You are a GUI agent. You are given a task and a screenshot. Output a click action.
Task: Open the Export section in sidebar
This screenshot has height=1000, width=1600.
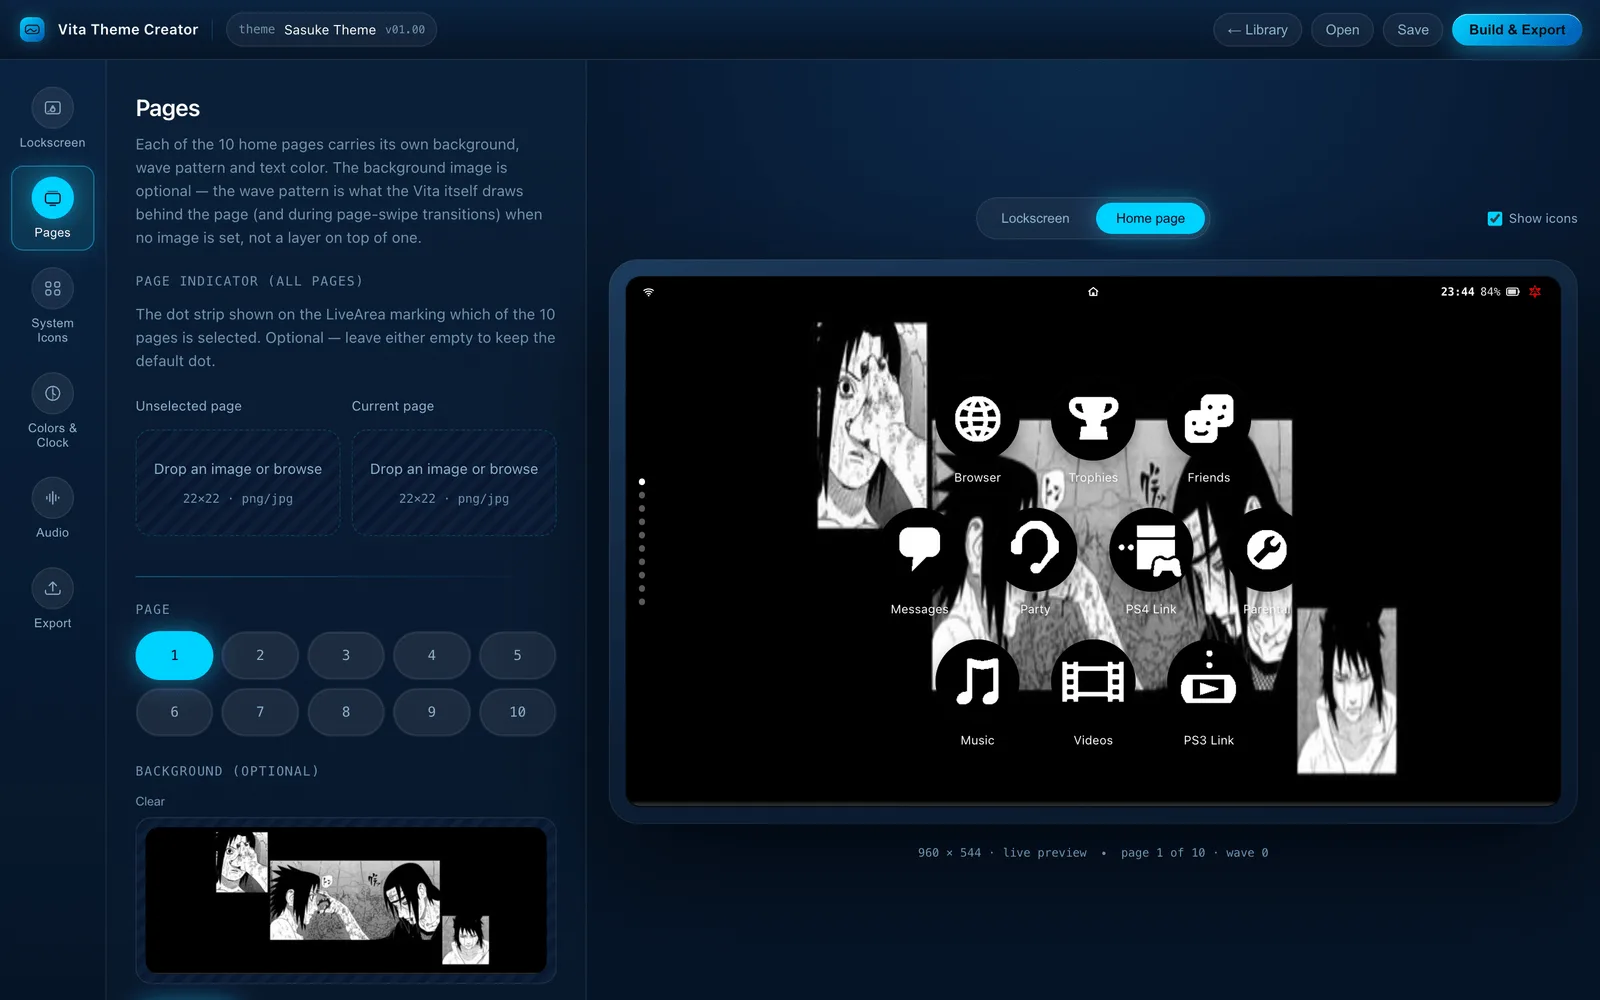coord(52,599)
